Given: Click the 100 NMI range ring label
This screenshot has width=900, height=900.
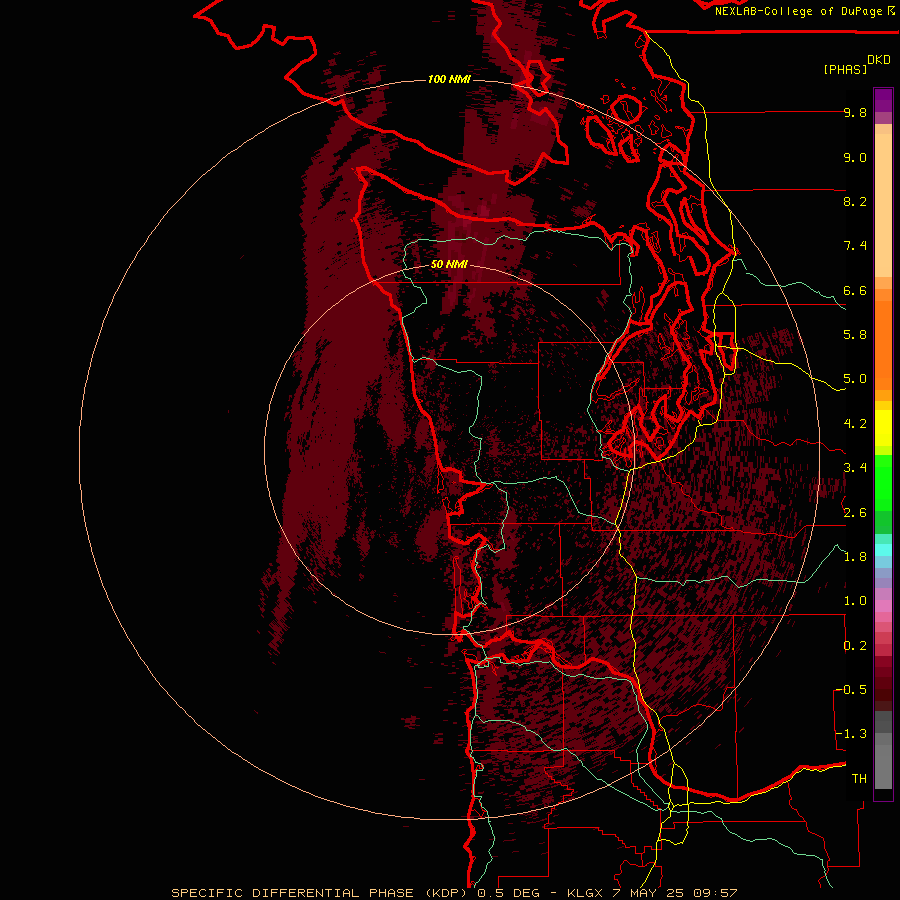Looking at the screenshot, I should pyautogui.click(x=449, y=79).
